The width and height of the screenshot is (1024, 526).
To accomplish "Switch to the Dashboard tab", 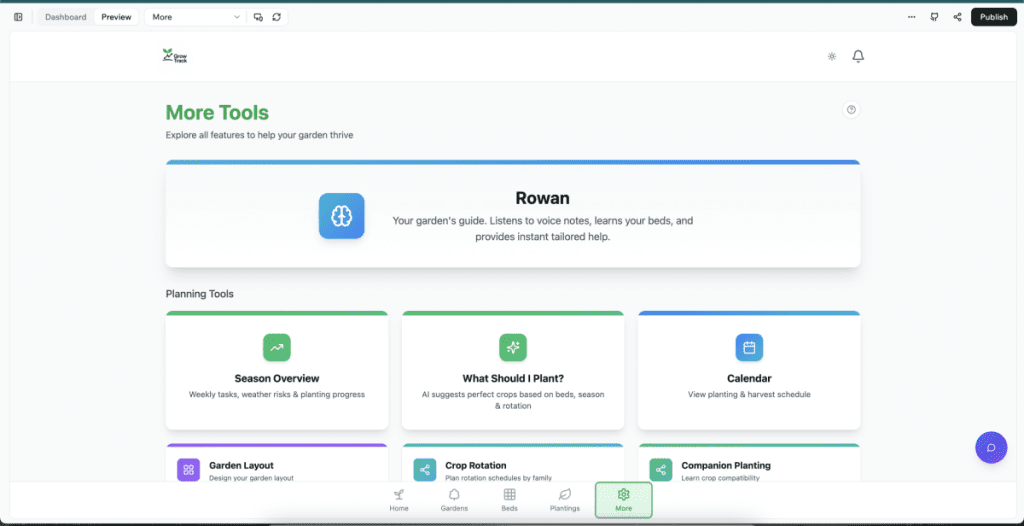I will [x=65, y=17].
